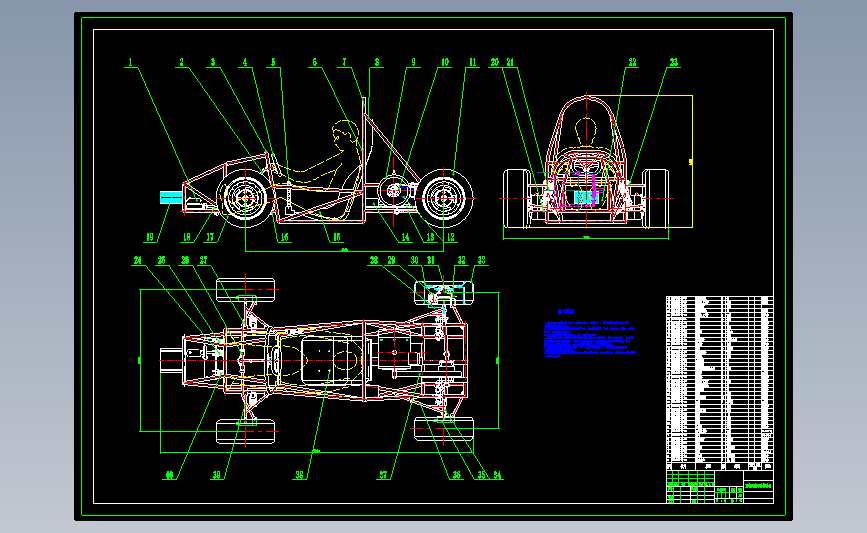Select balloon label 4 above the side view
The height and width of the screenshot is (533, 867).
pos(245,62)
